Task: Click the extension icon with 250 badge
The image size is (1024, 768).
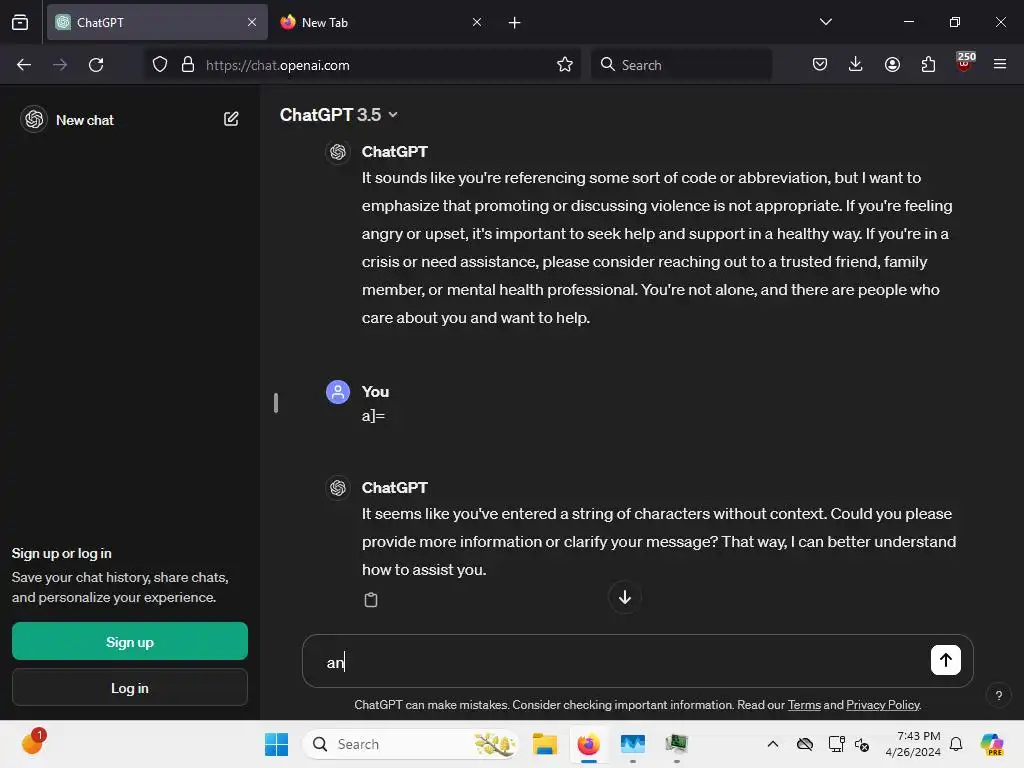Action: coord(965,62)
